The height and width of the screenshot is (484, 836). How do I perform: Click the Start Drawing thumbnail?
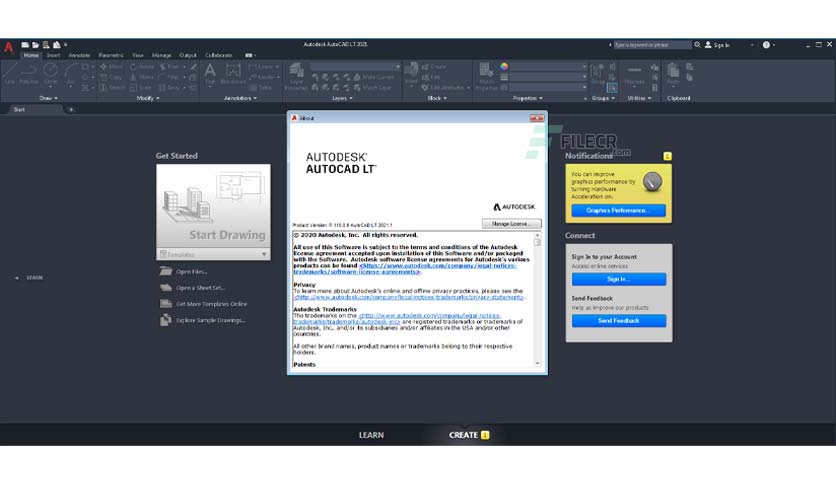[213, 206]
